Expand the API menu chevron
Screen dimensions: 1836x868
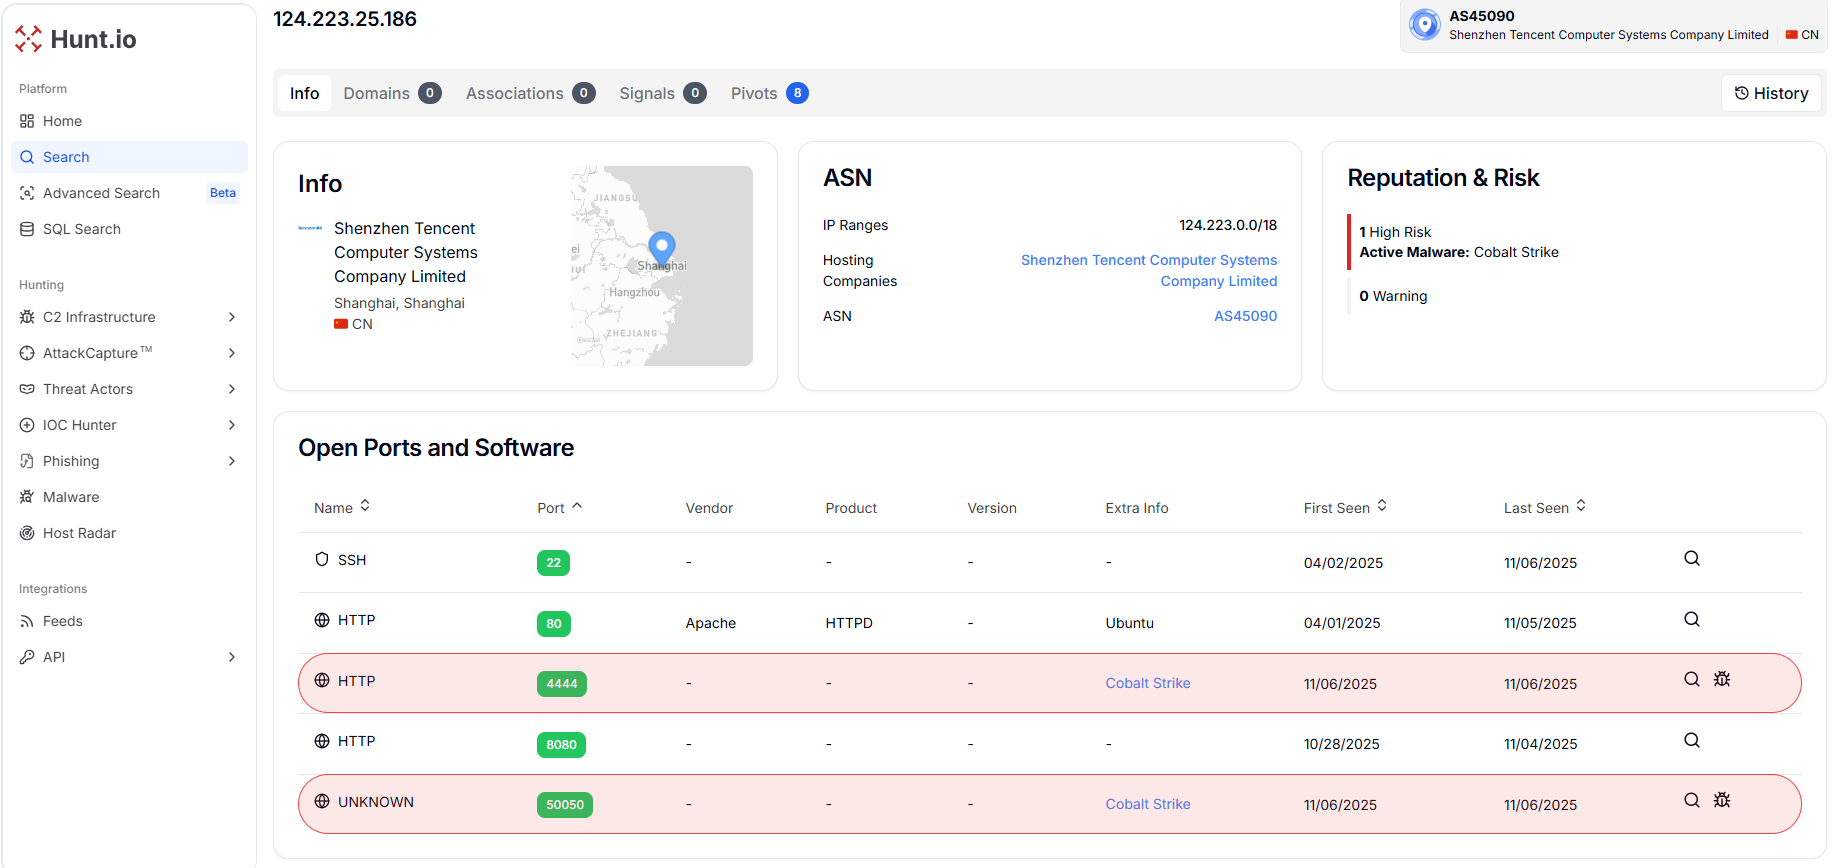click(x=232, y=657)
